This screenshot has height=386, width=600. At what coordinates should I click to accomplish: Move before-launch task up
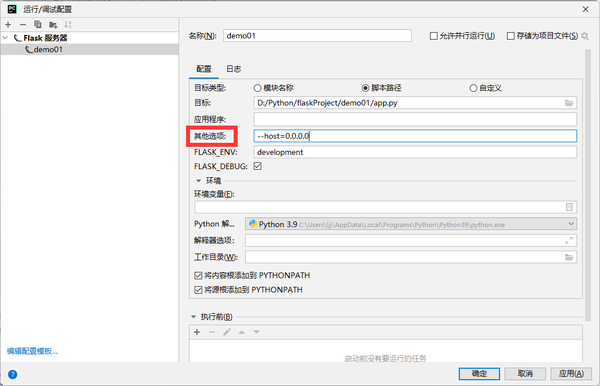[x=242, y=332]
